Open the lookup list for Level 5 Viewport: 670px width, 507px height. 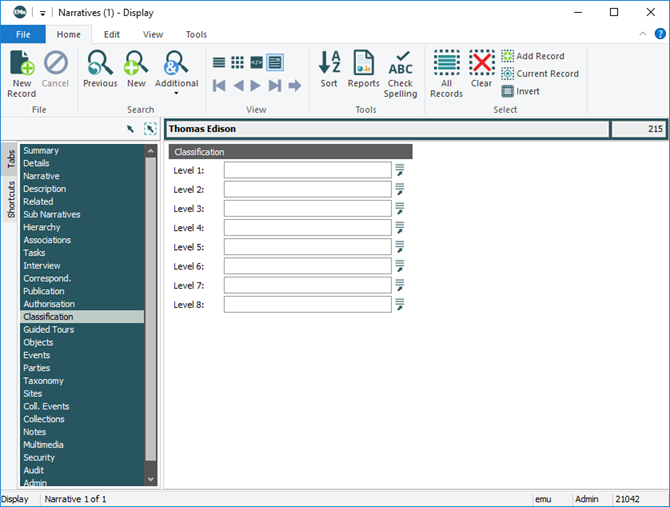399,247
